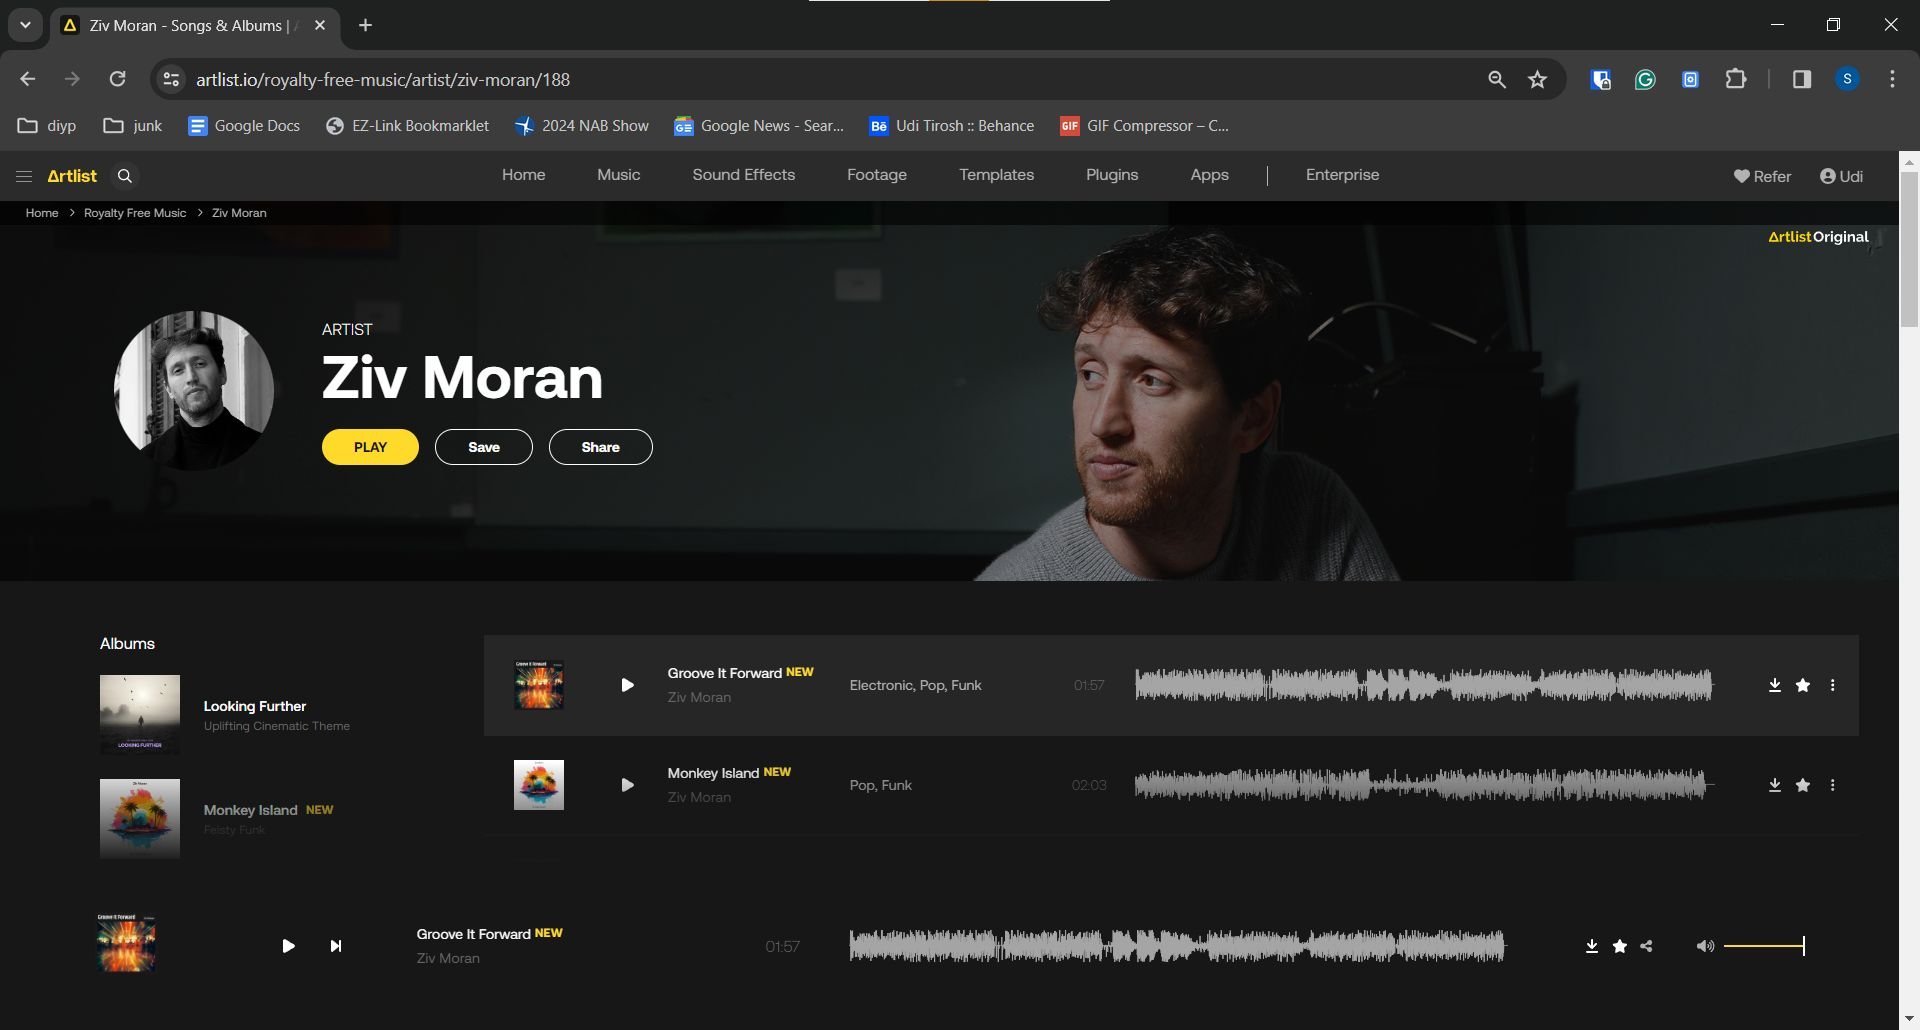This screenshot has width=1920, height=1030.
Task: Download the Monkey Island track
Action: pyautogui.click(x=1775, y=785)
